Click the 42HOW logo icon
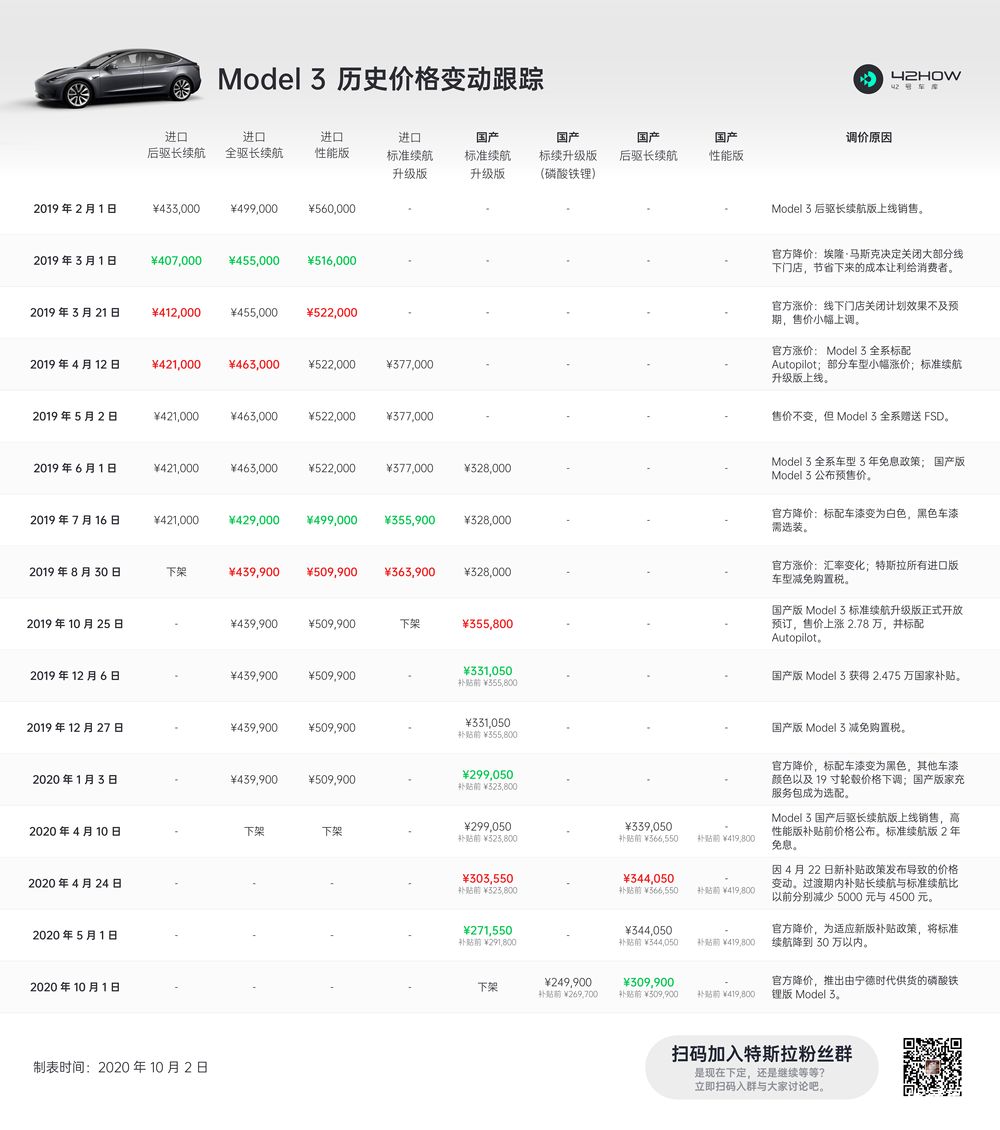The image size is (1000, 1130). tap(867, 79)
